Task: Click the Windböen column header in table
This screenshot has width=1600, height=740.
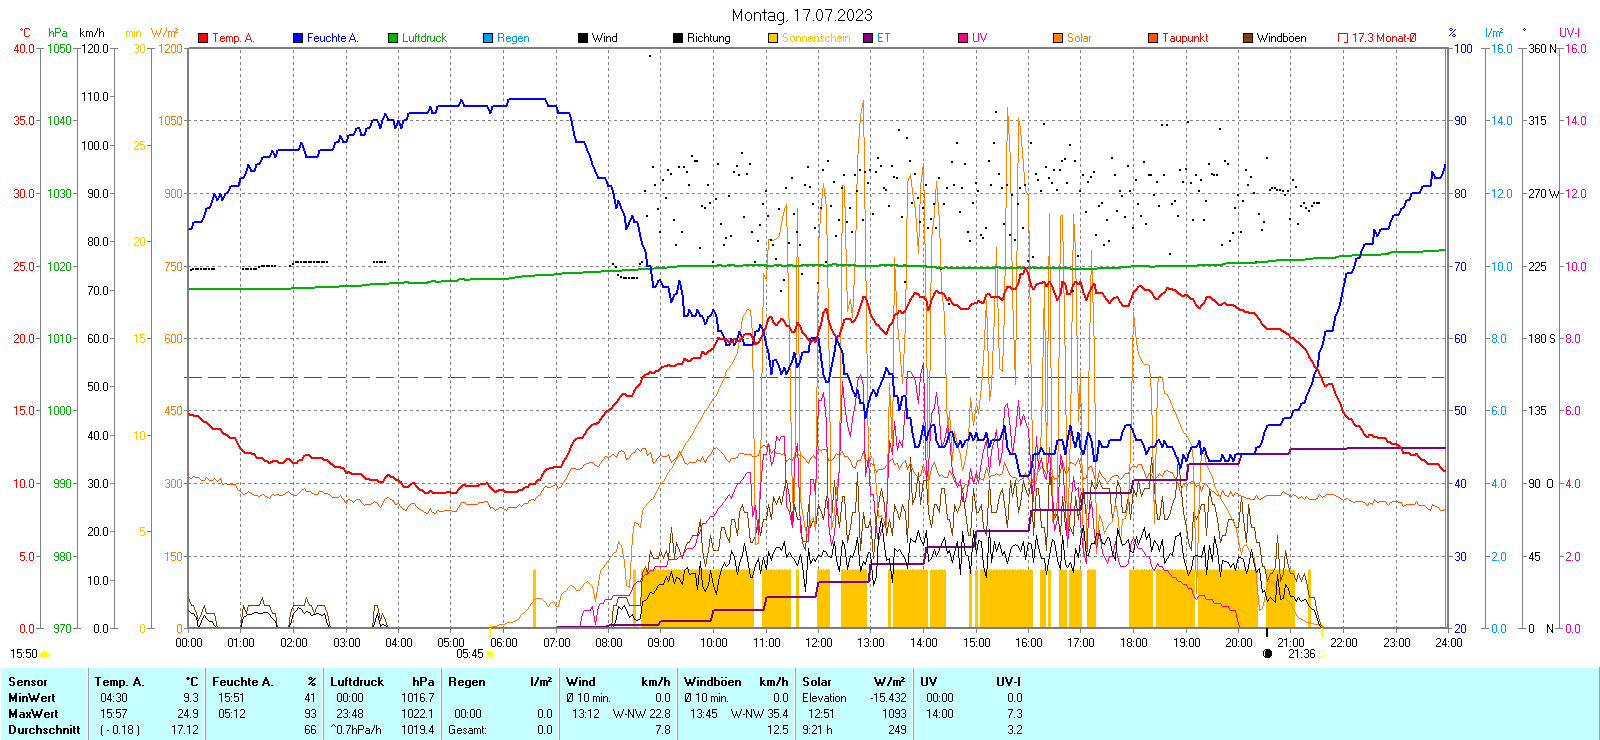Action: pos(712,682)
